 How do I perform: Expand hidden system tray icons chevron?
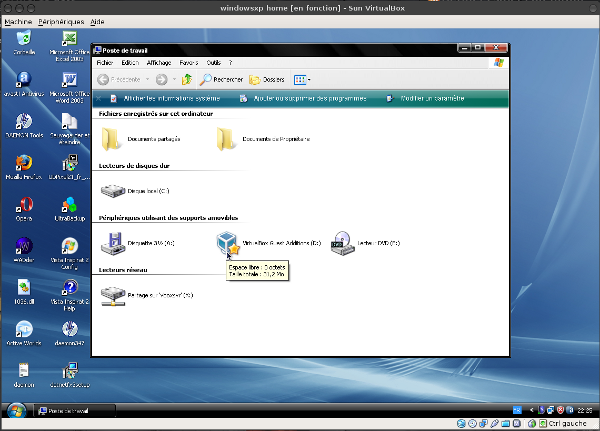532,410
